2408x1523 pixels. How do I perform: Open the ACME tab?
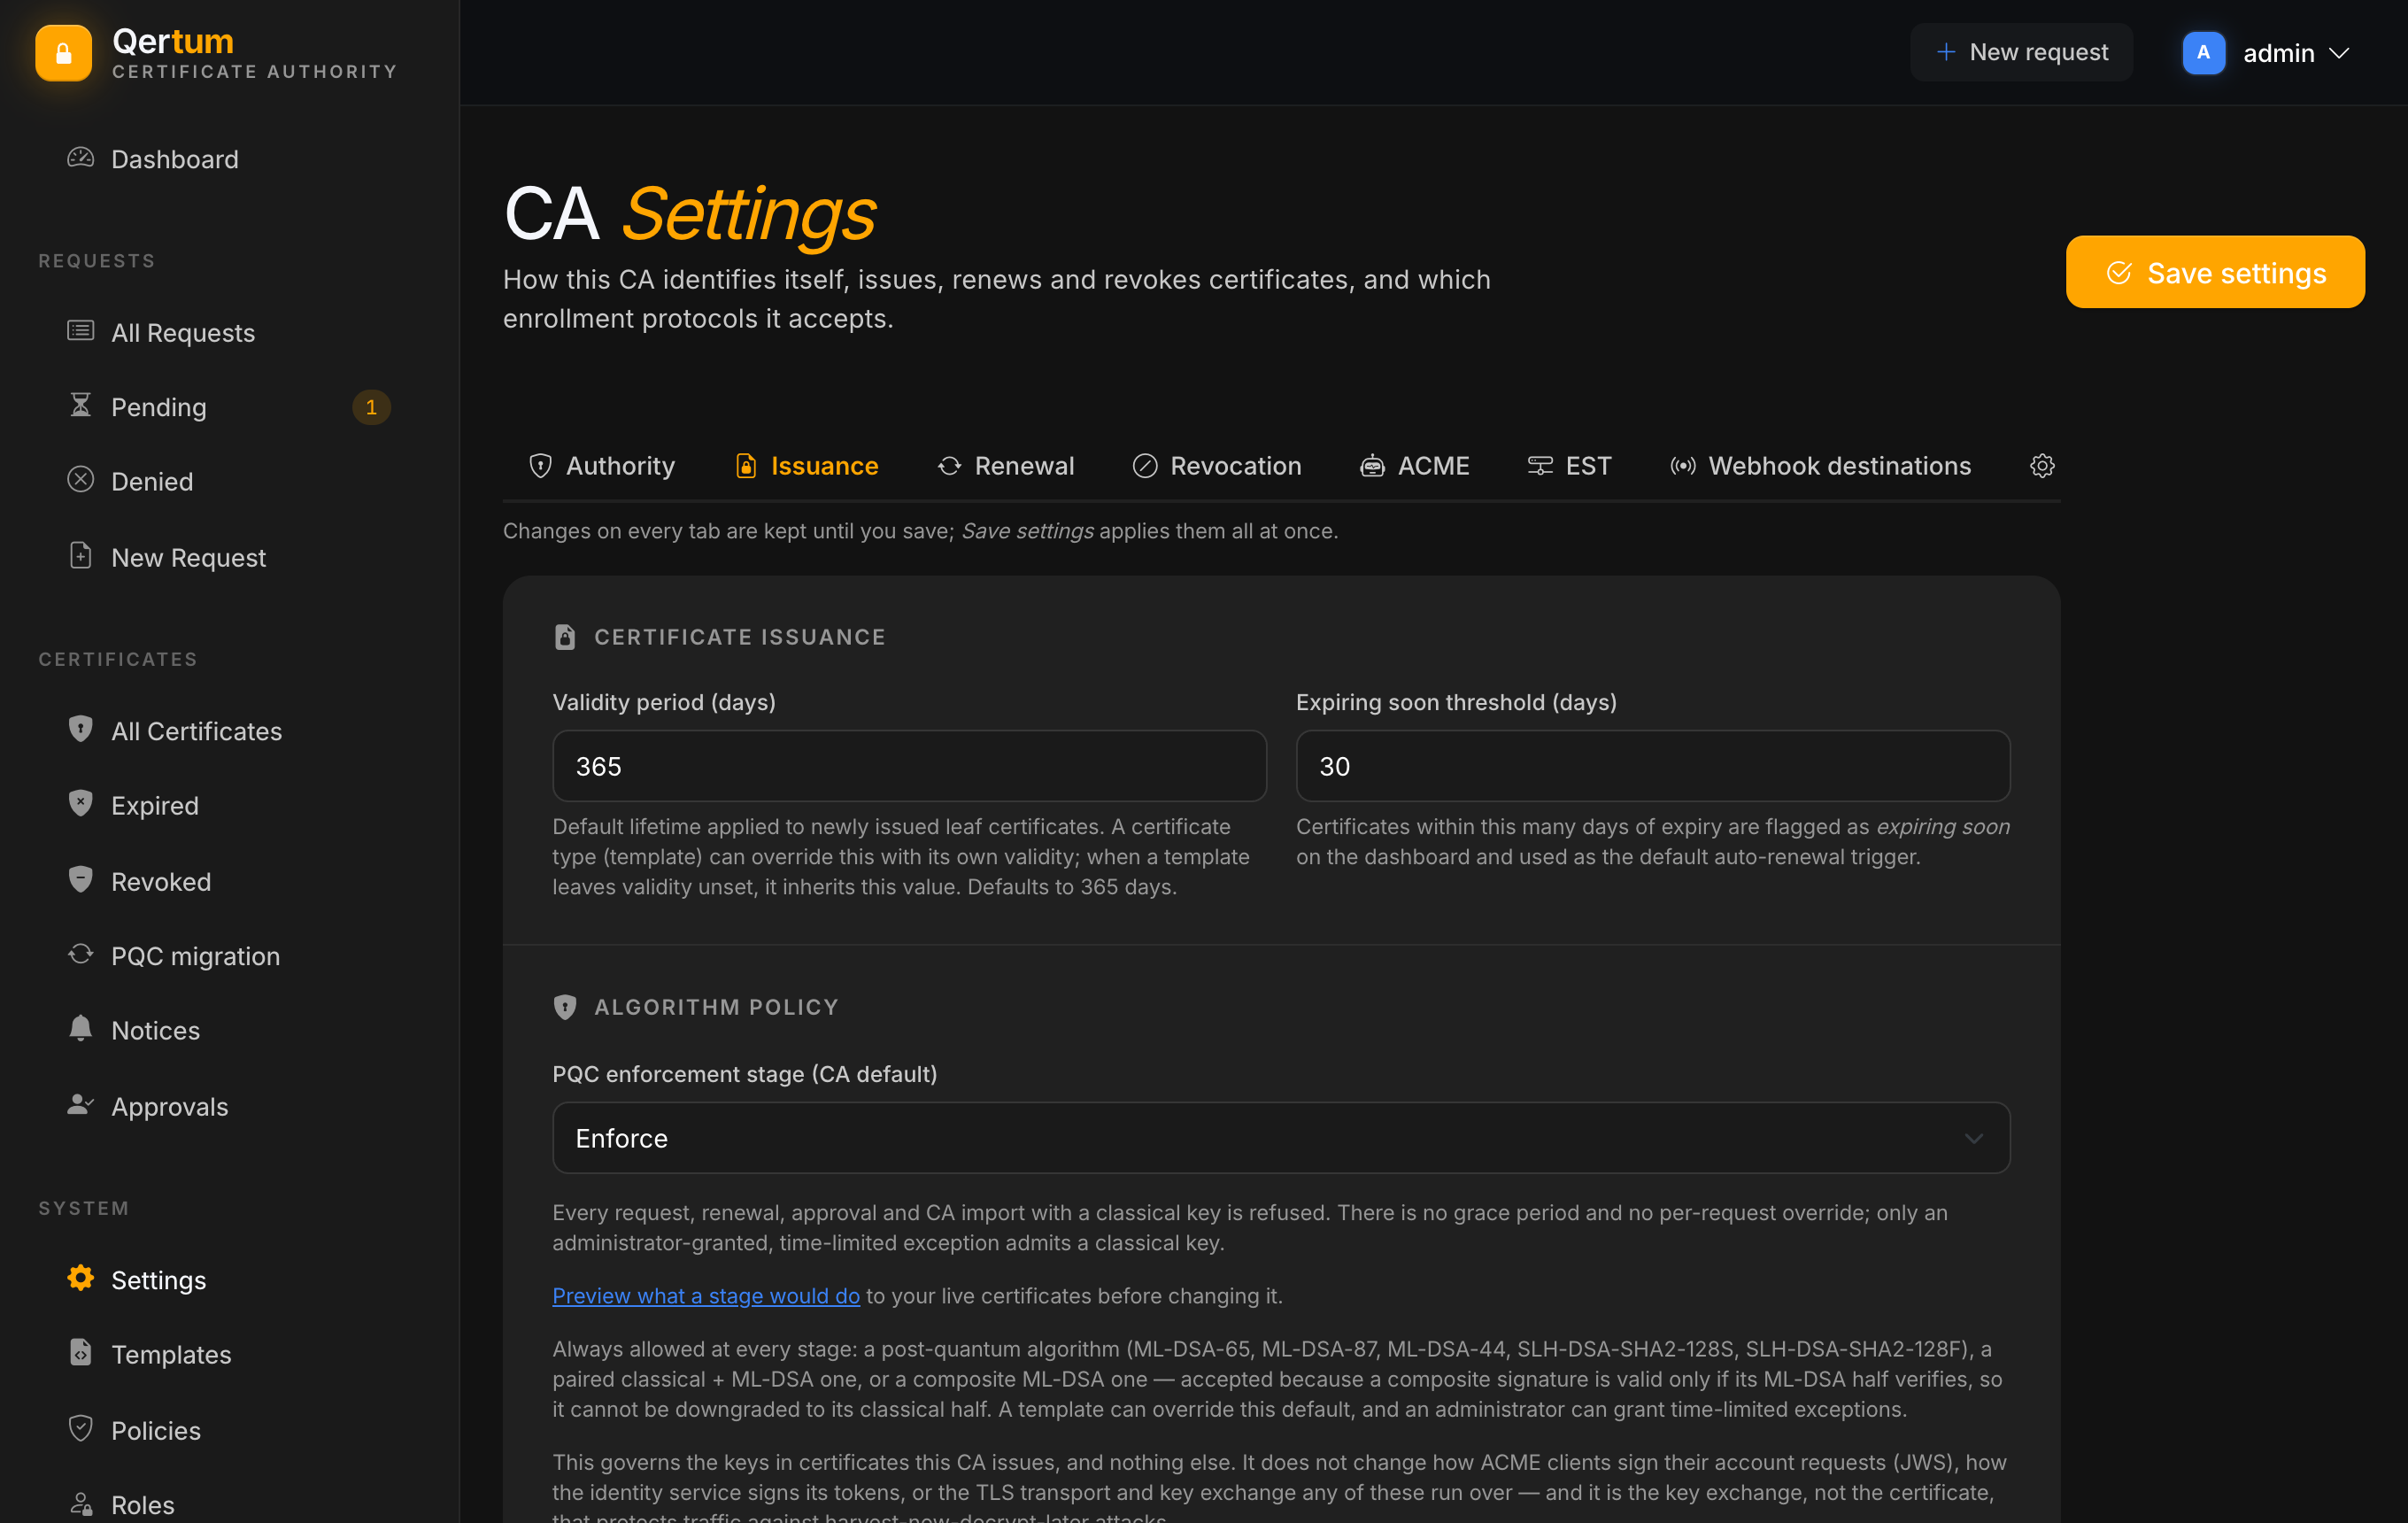(x=1415, y=466)
